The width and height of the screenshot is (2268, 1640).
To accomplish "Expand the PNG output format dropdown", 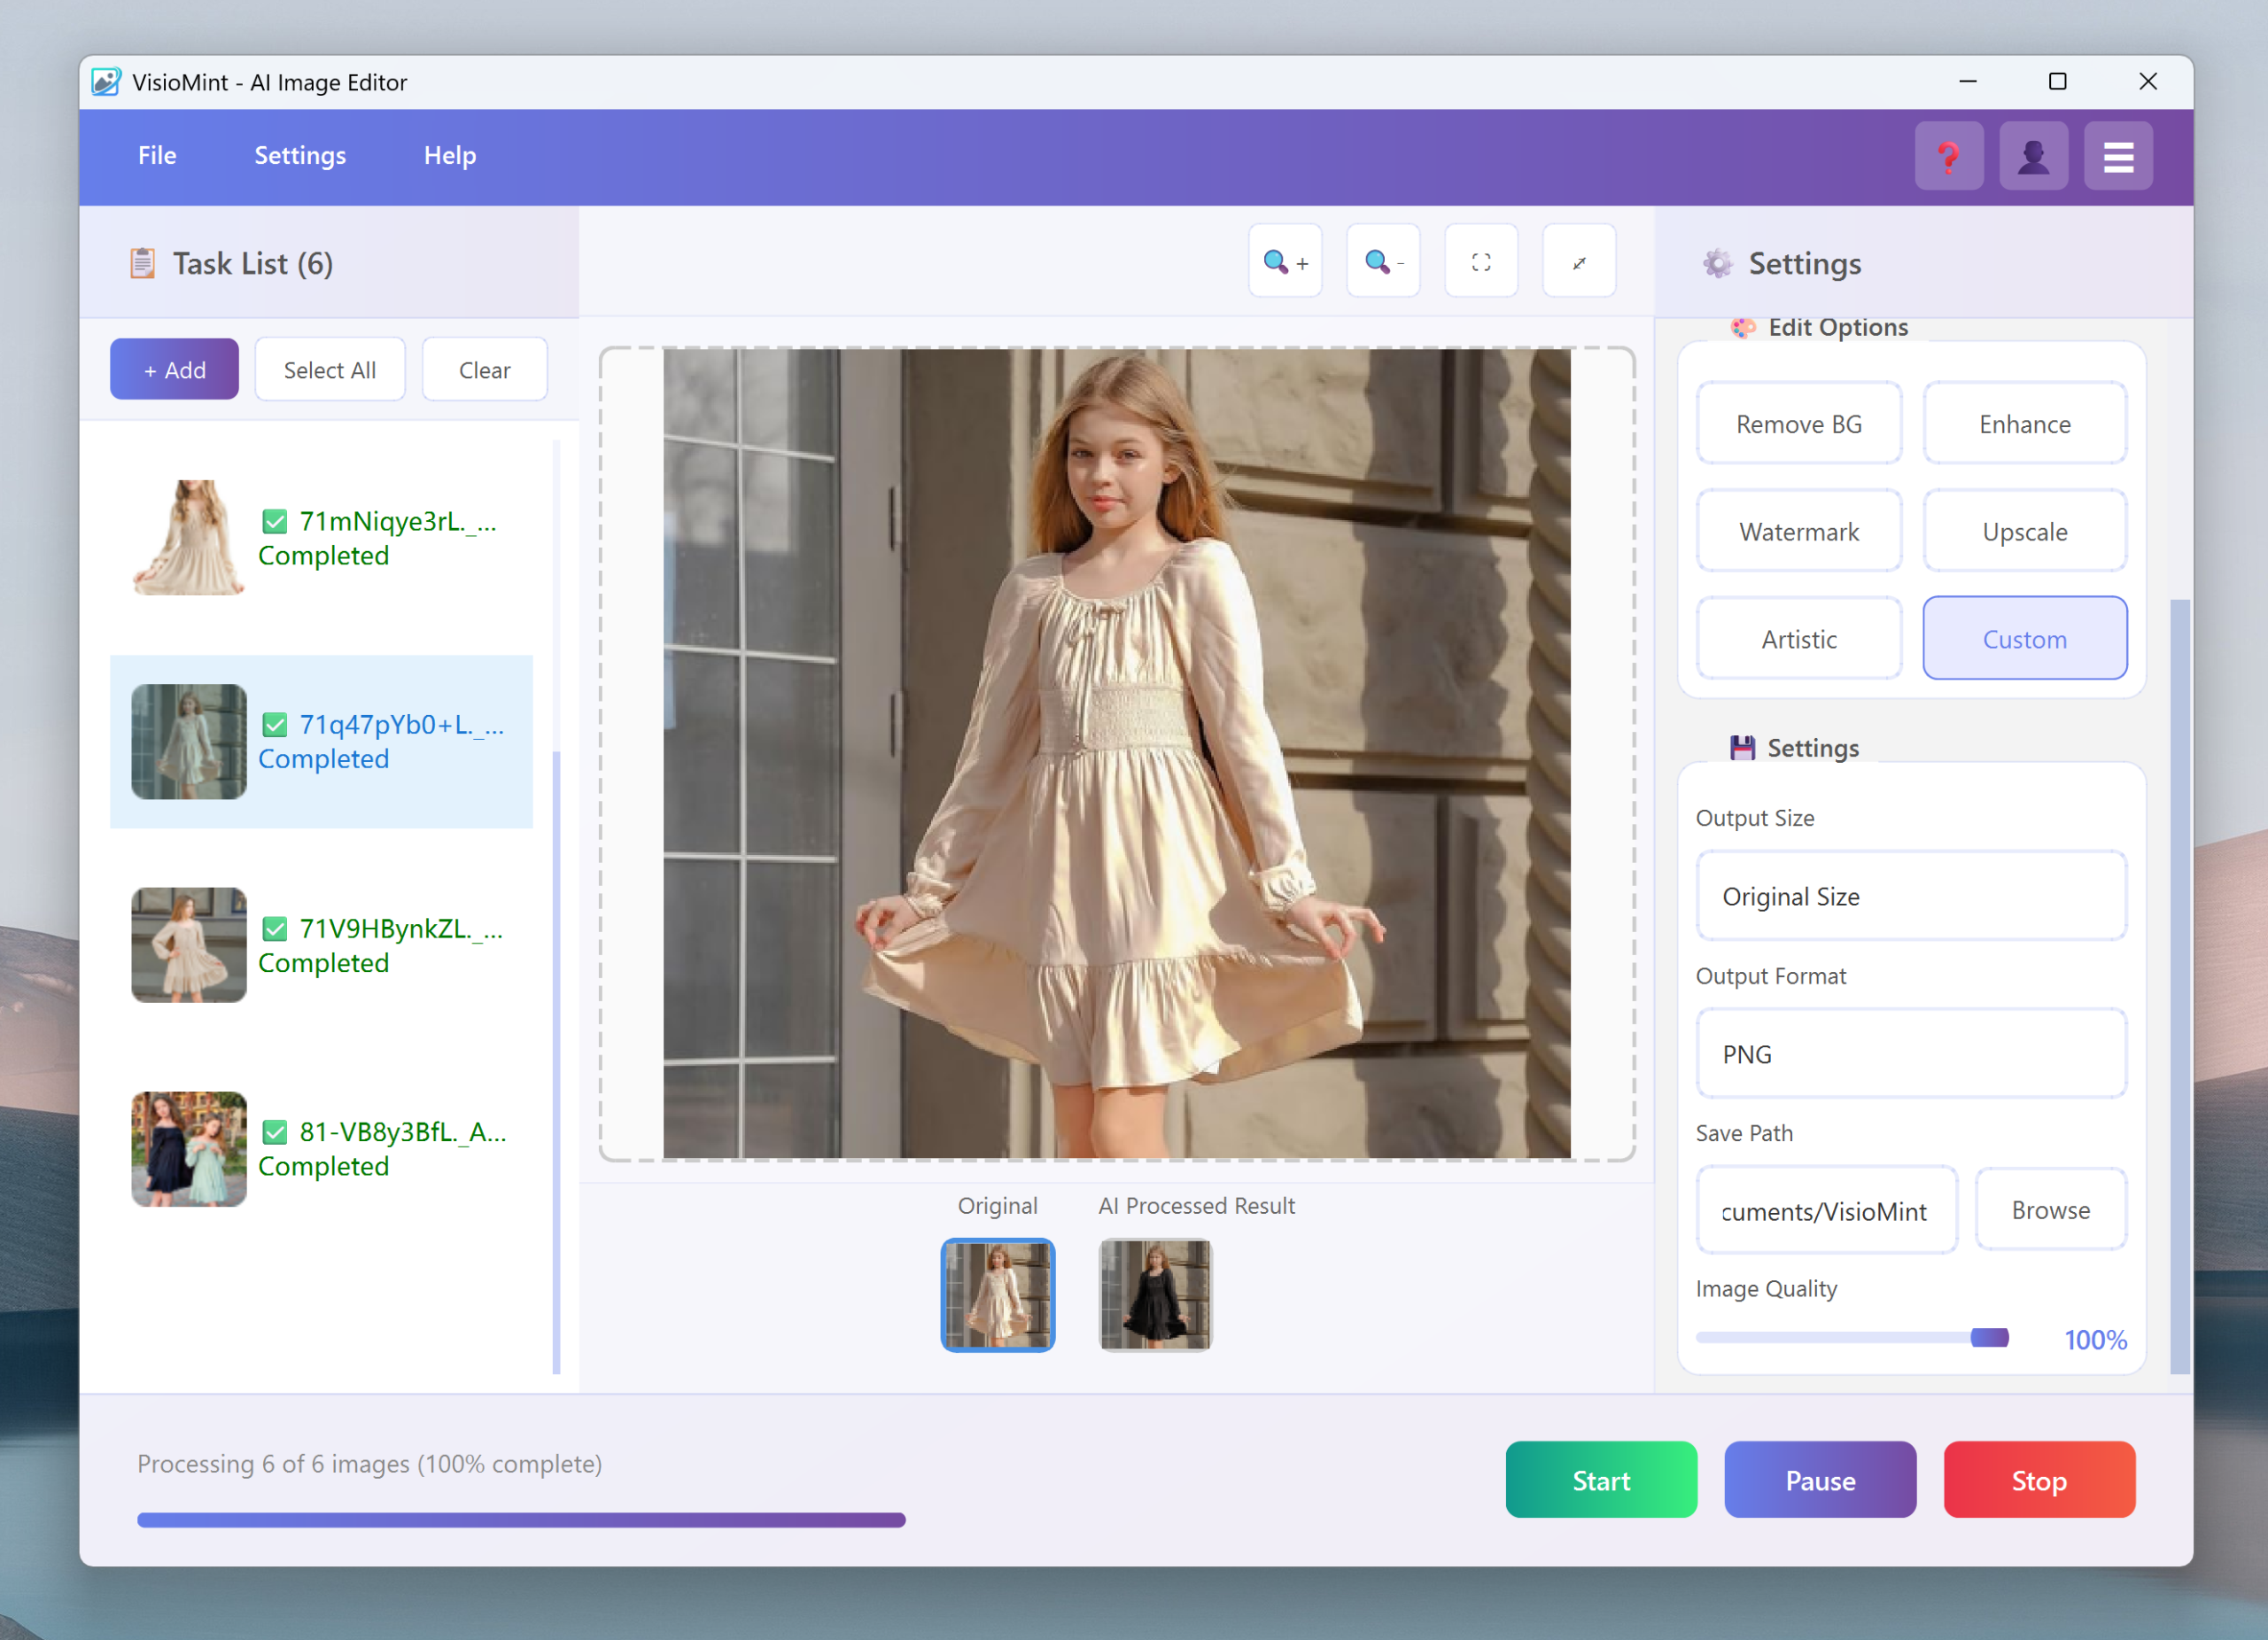I will coord(1910,1054).
